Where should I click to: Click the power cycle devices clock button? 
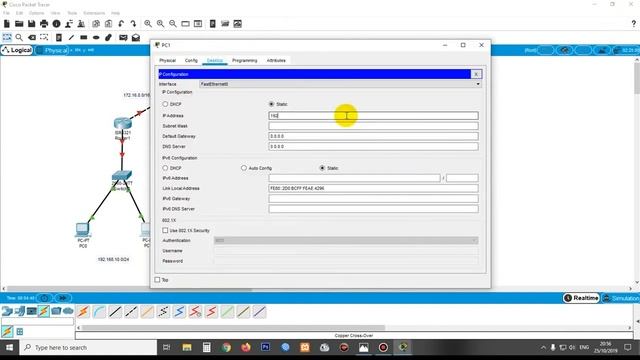pyautogui.click(x=44, y=298)
